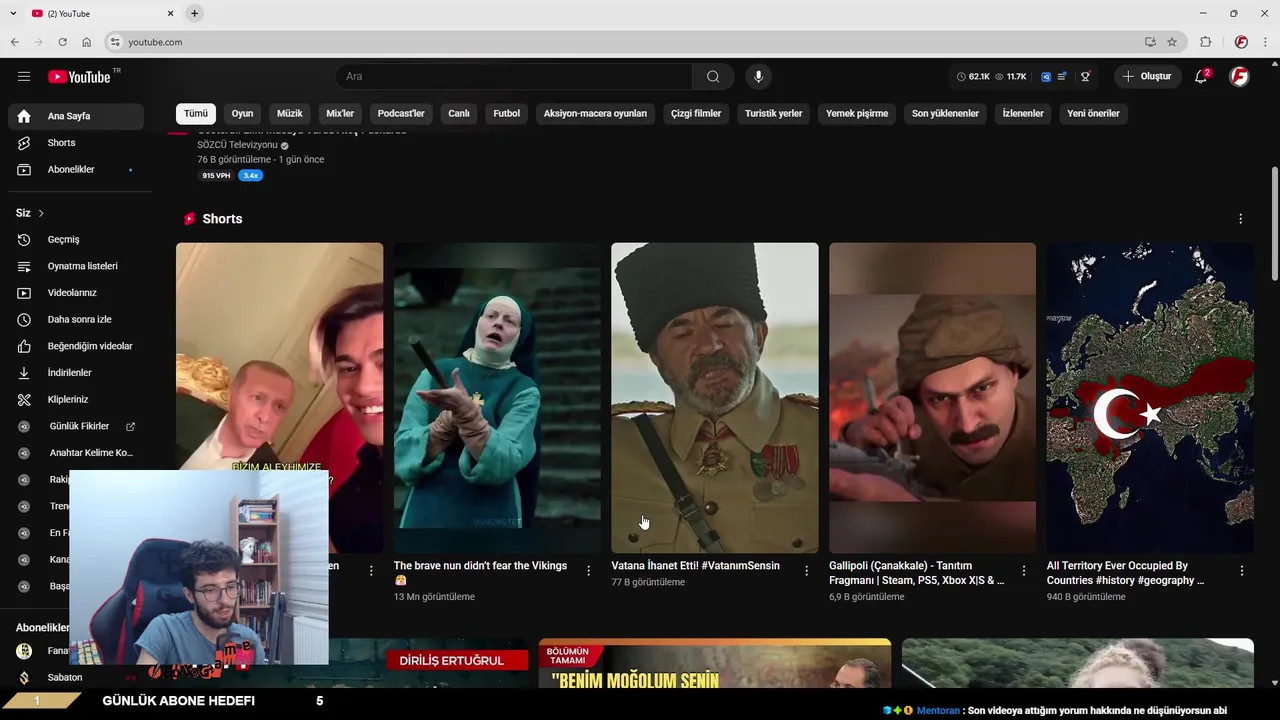
Task: Open the notifications bell
Action: (x=1202, y=77)
